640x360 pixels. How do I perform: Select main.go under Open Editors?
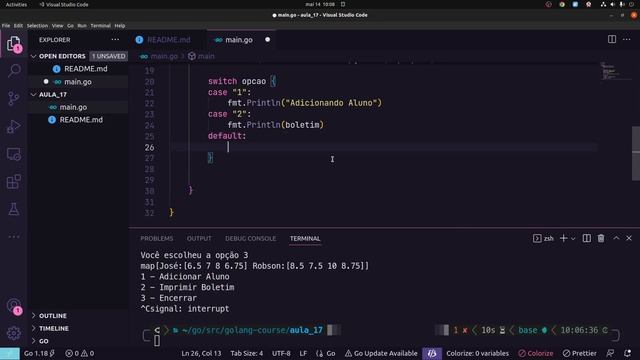click(78, 82)
